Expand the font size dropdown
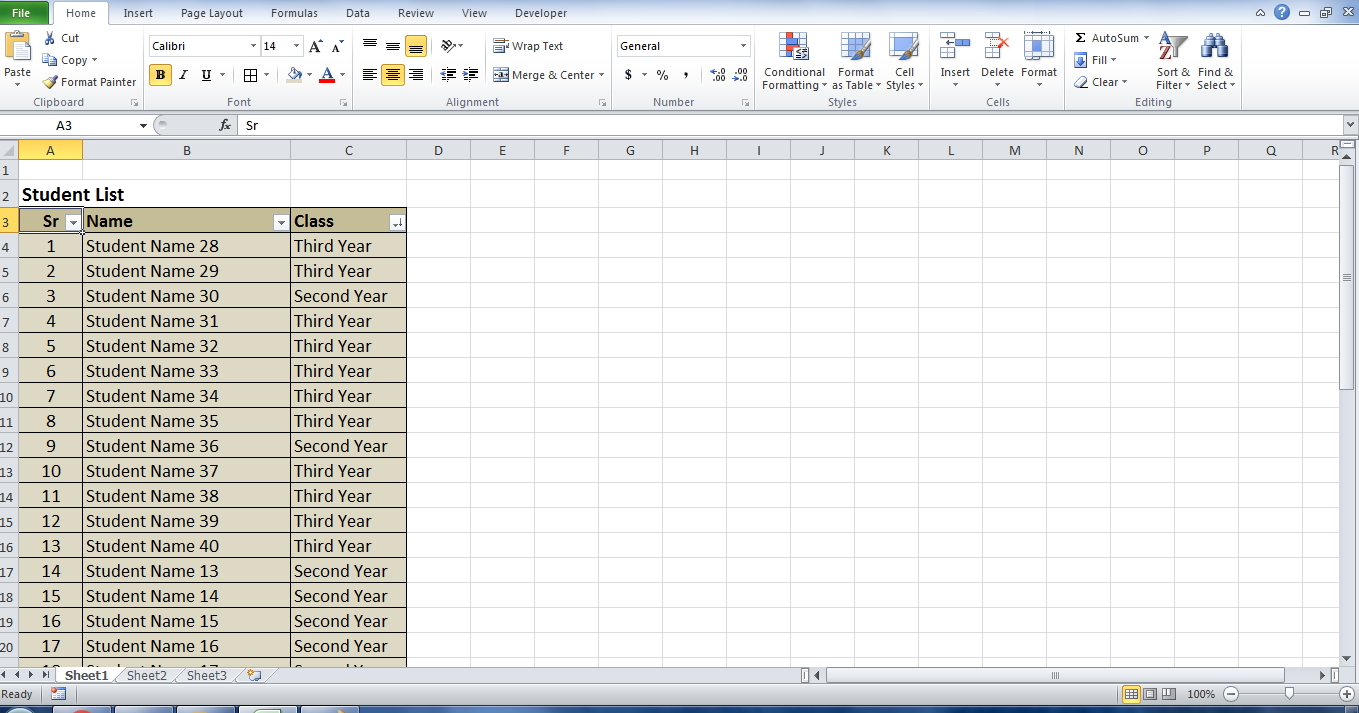 click(x=296, y=46)
